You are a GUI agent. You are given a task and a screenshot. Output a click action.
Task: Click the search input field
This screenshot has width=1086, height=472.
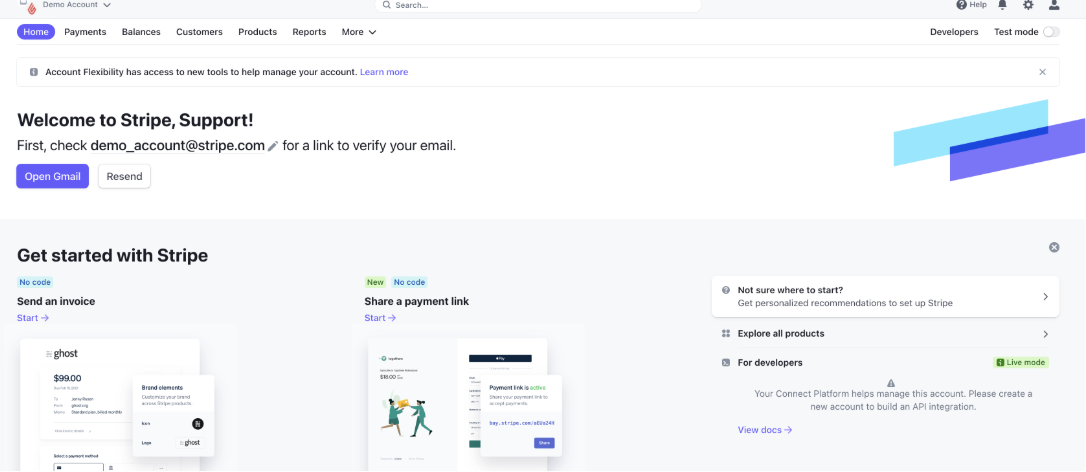[x=540, y=5]
